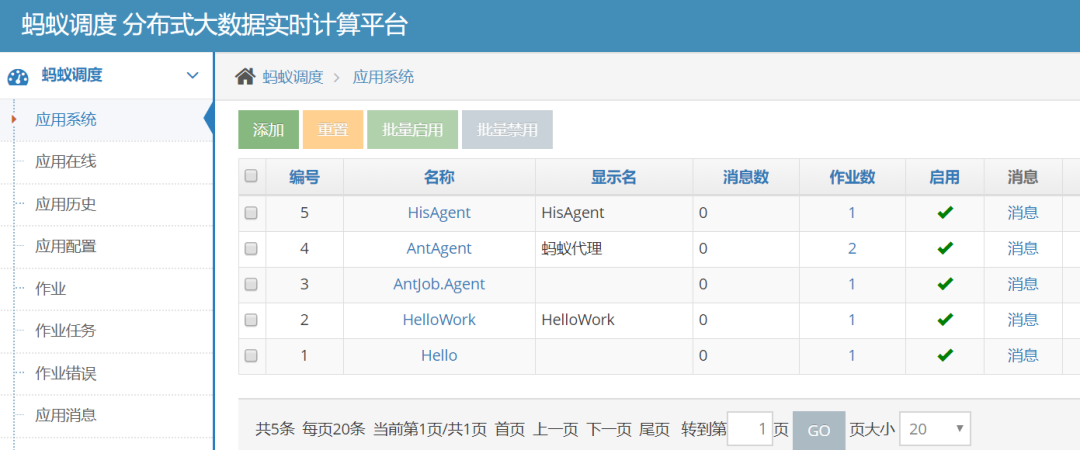Check the box for row AntAgent
The height and width of the screenshot is (450, 1080).
click(x=251, y=249)
